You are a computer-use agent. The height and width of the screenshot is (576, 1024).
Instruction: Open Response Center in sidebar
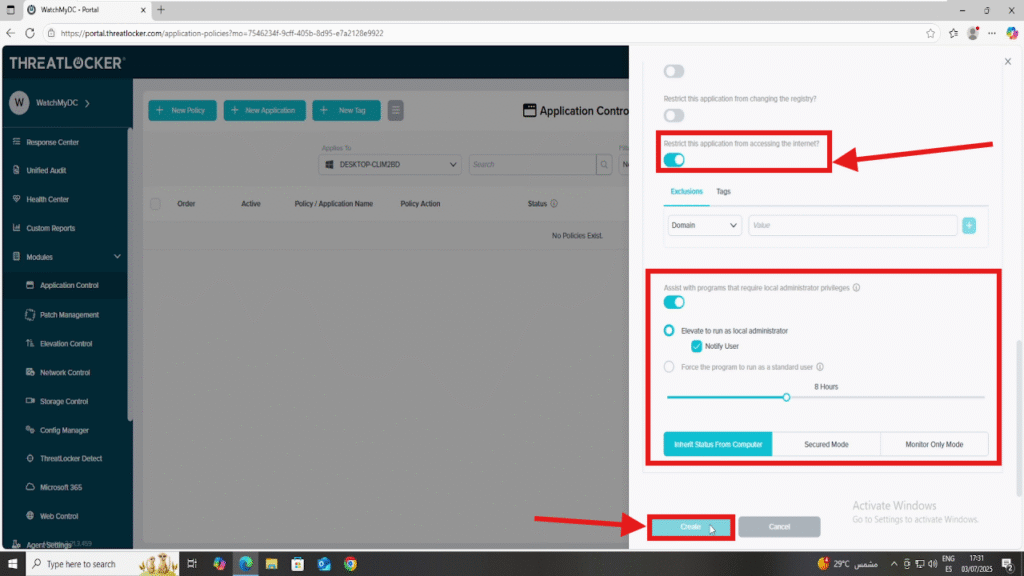[x=52, y=142]
